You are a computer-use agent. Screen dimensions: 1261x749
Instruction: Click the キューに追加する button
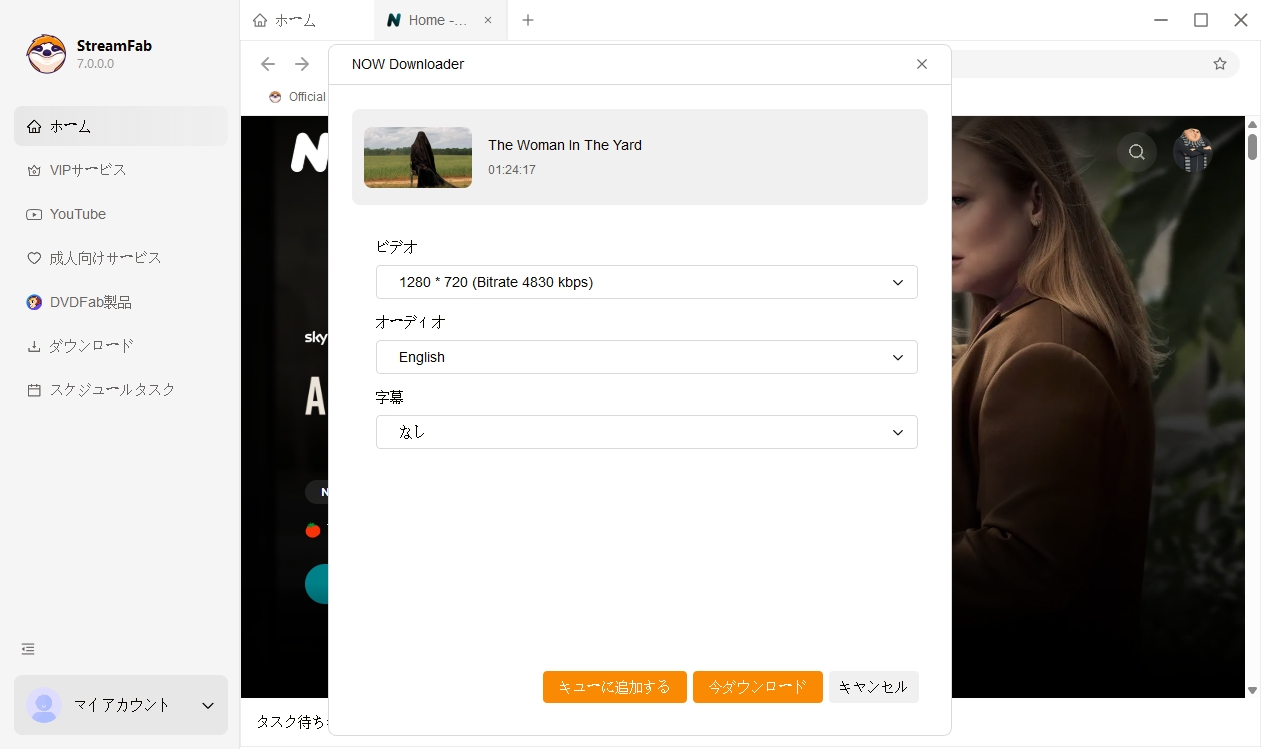tap(614, 687)
